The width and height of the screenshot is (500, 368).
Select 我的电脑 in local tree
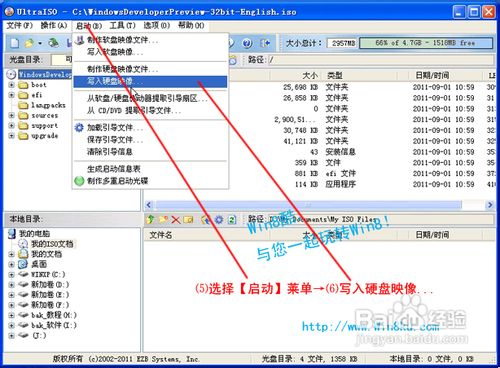tap(34, 234)
